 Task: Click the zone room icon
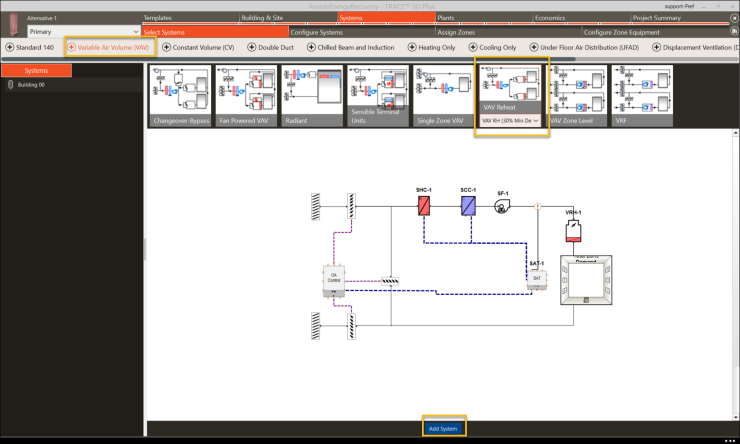[586, 280]
